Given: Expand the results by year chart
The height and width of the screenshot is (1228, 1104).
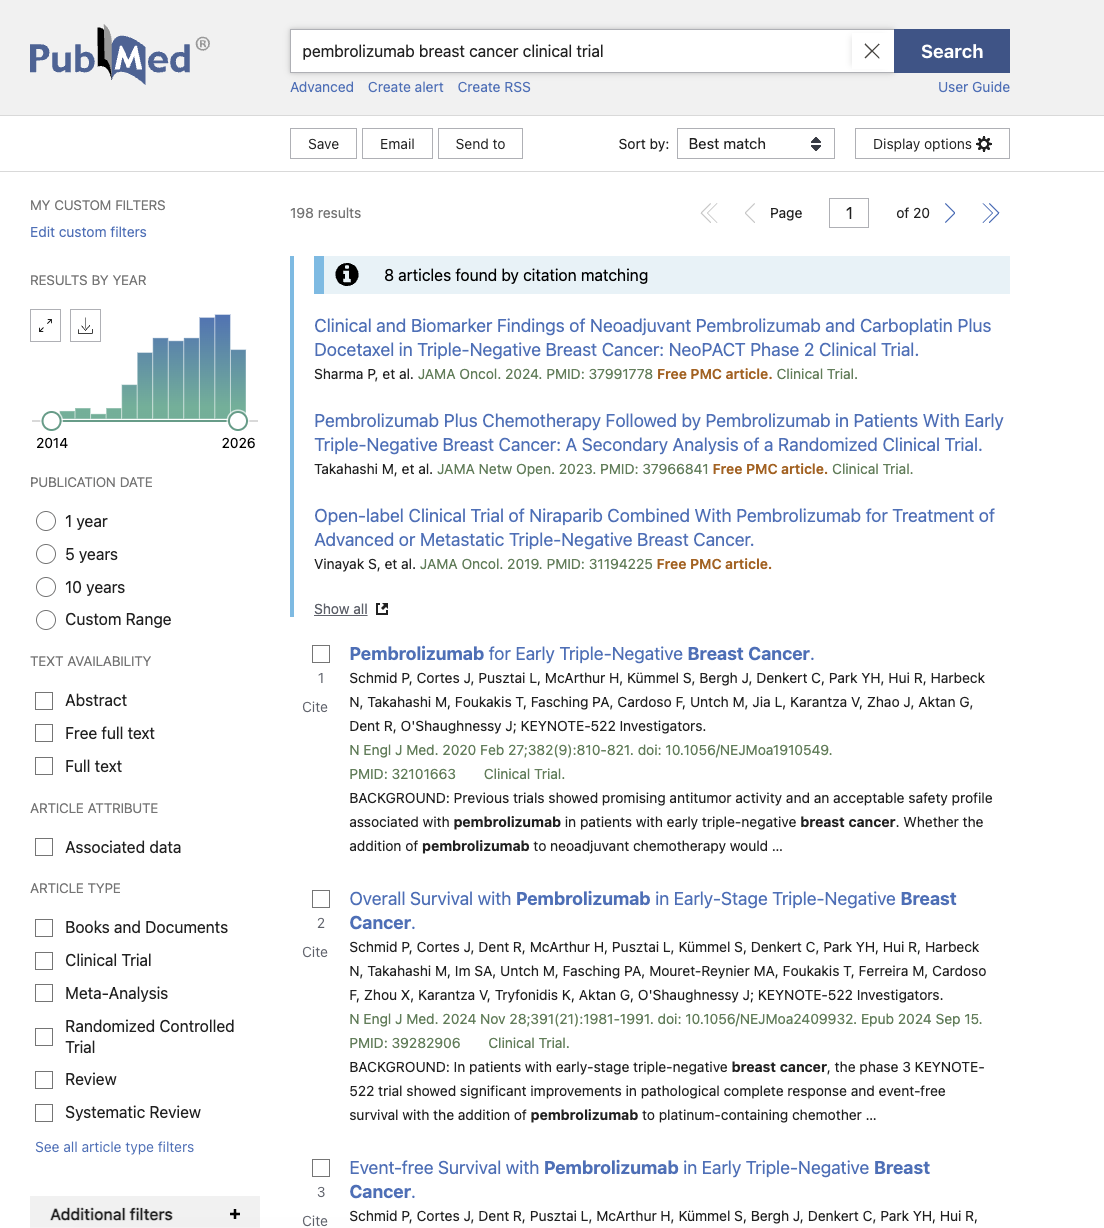Looking at the screenshot, I should click(46, 326).
